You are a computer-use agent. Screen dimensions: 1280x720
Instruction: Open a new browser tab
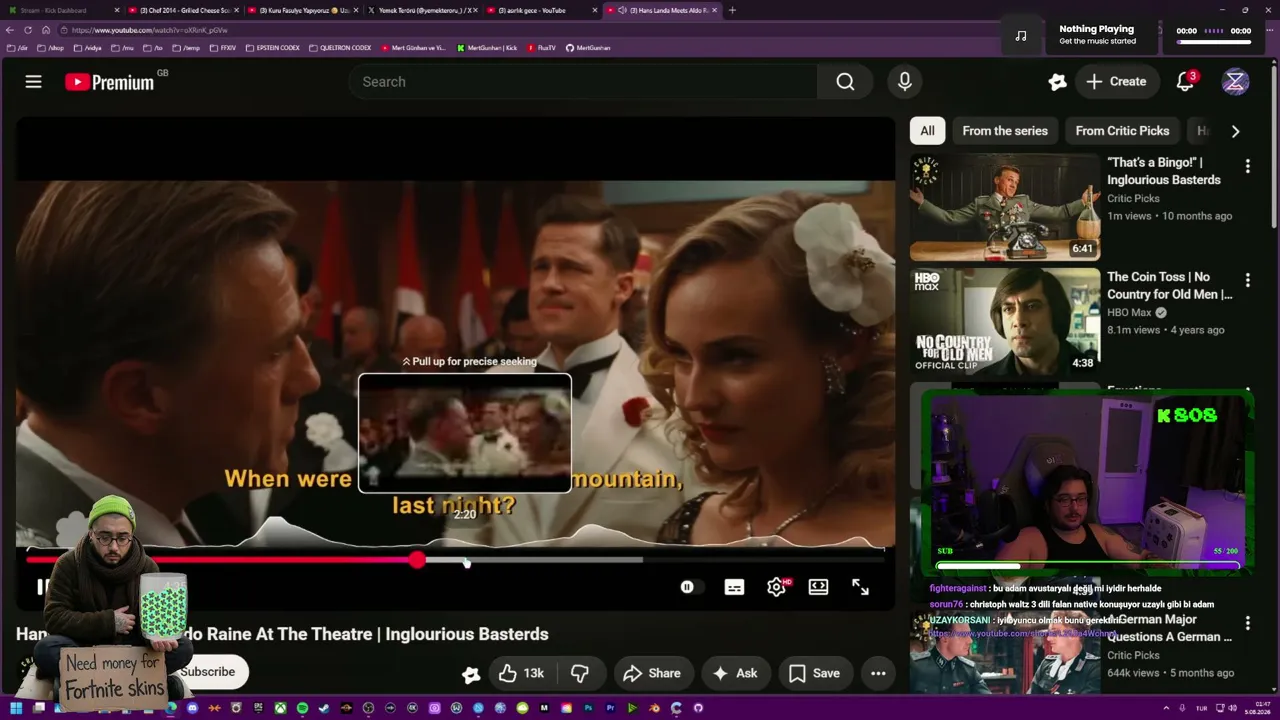tap(732, 10)
